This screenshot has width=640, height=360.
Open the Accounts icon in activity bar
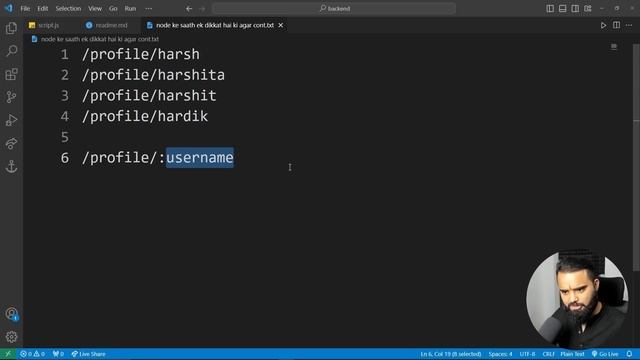click(11, 314)
